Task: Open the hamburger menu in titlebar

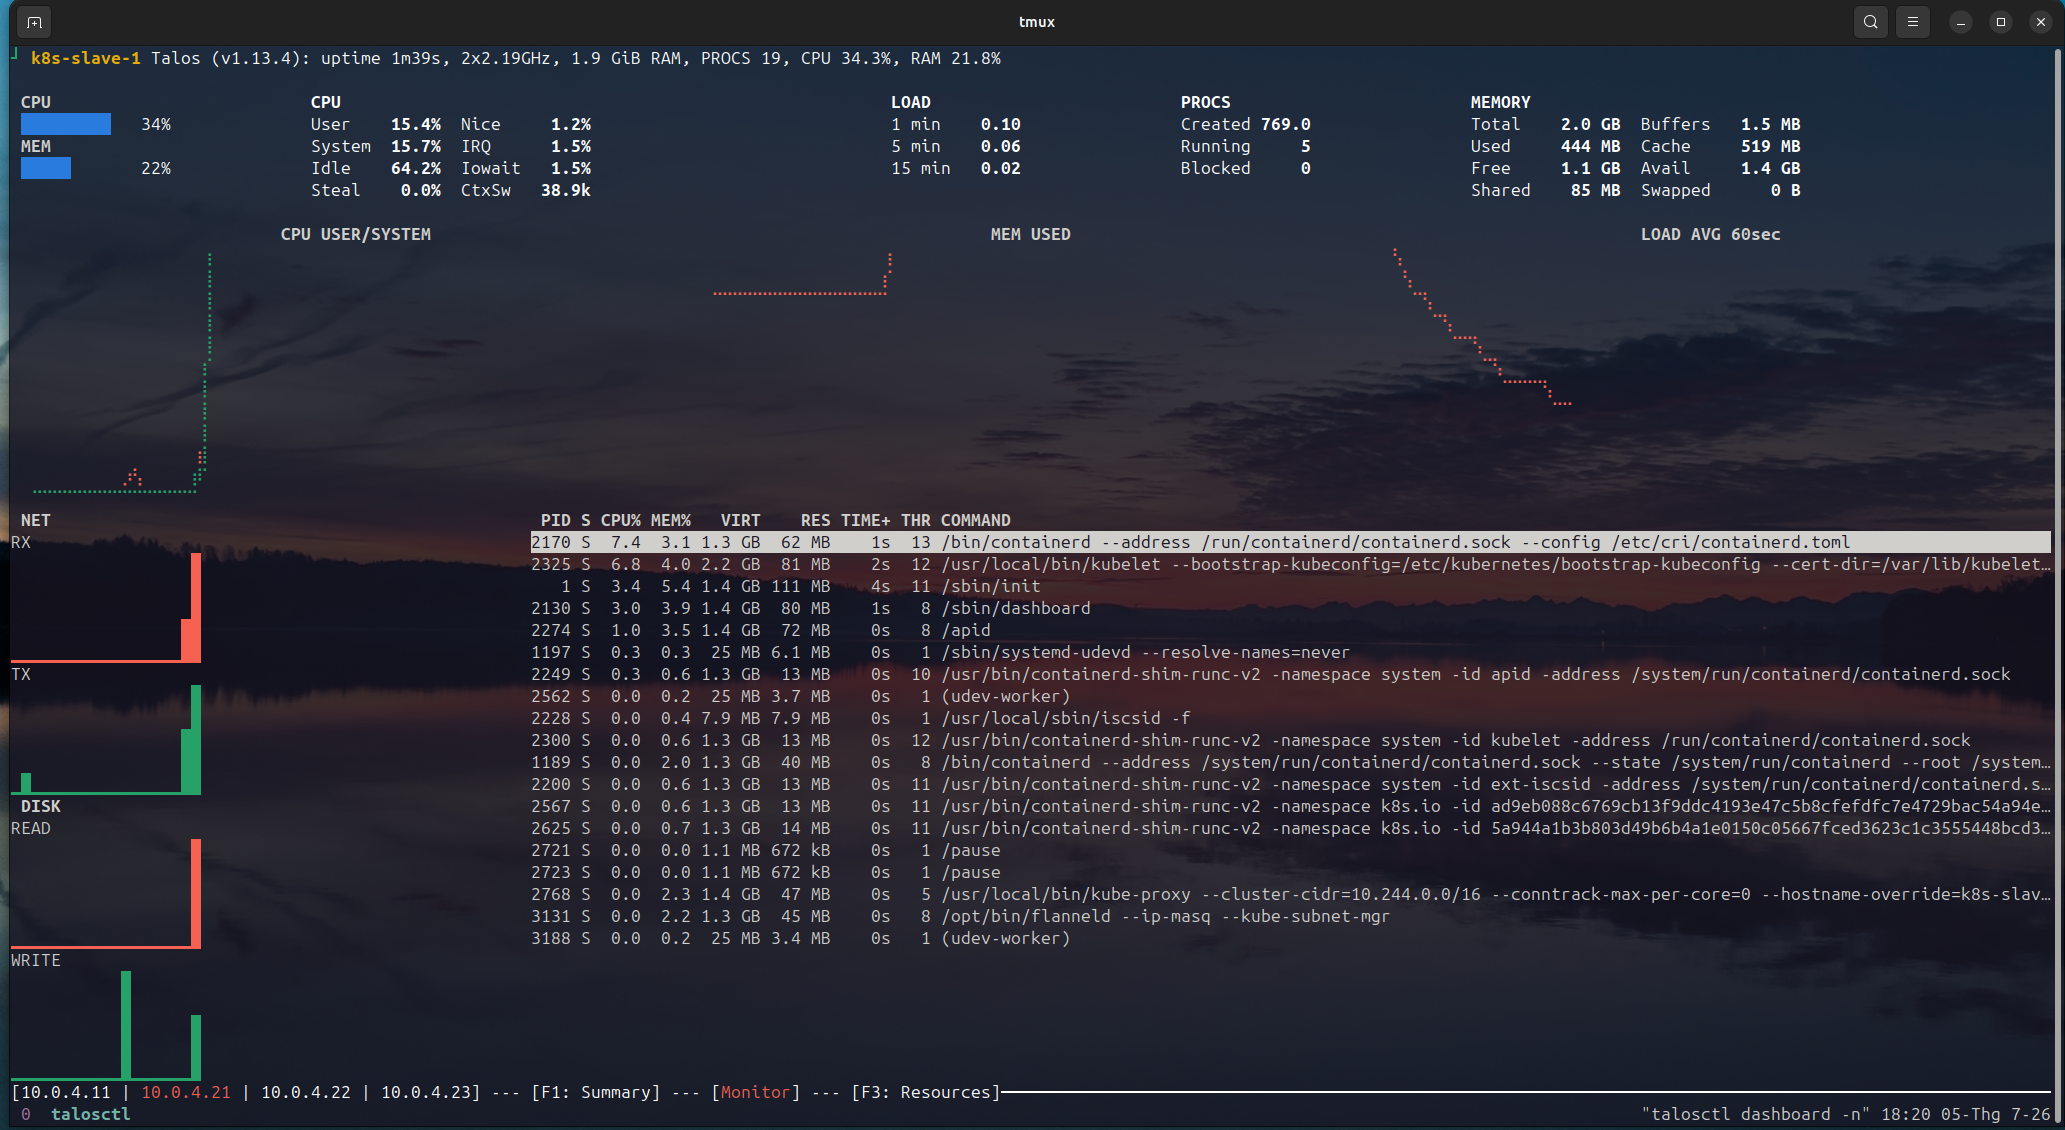Action: [x=1913, y=22]
